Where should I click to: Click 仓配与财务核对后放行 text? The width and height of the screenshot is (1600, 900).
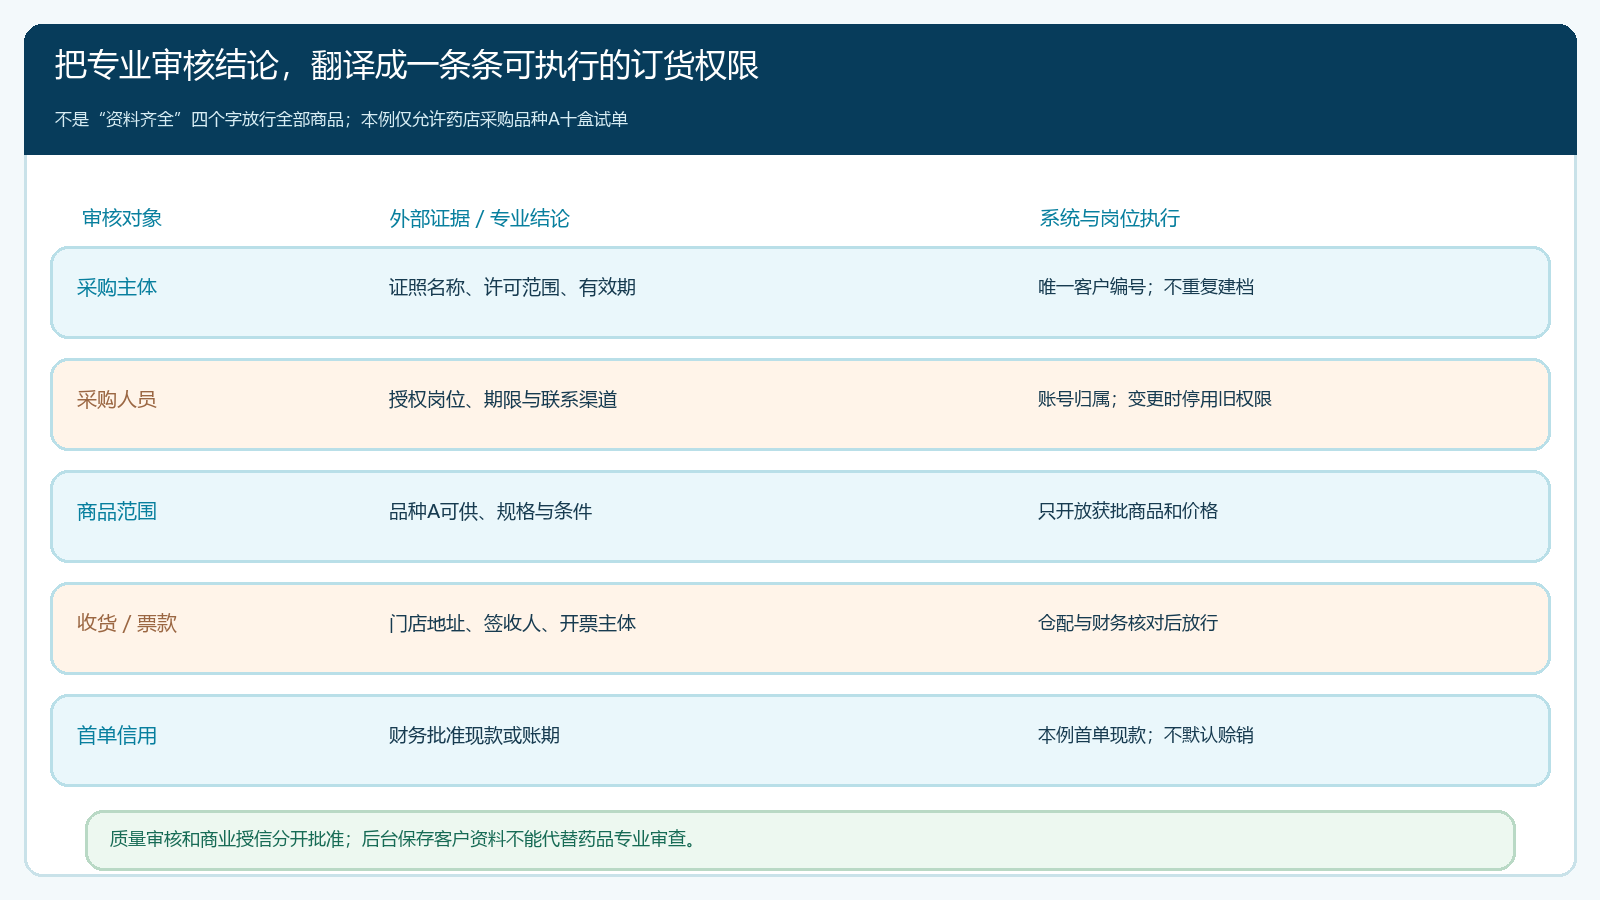(x=1128, y=623)
